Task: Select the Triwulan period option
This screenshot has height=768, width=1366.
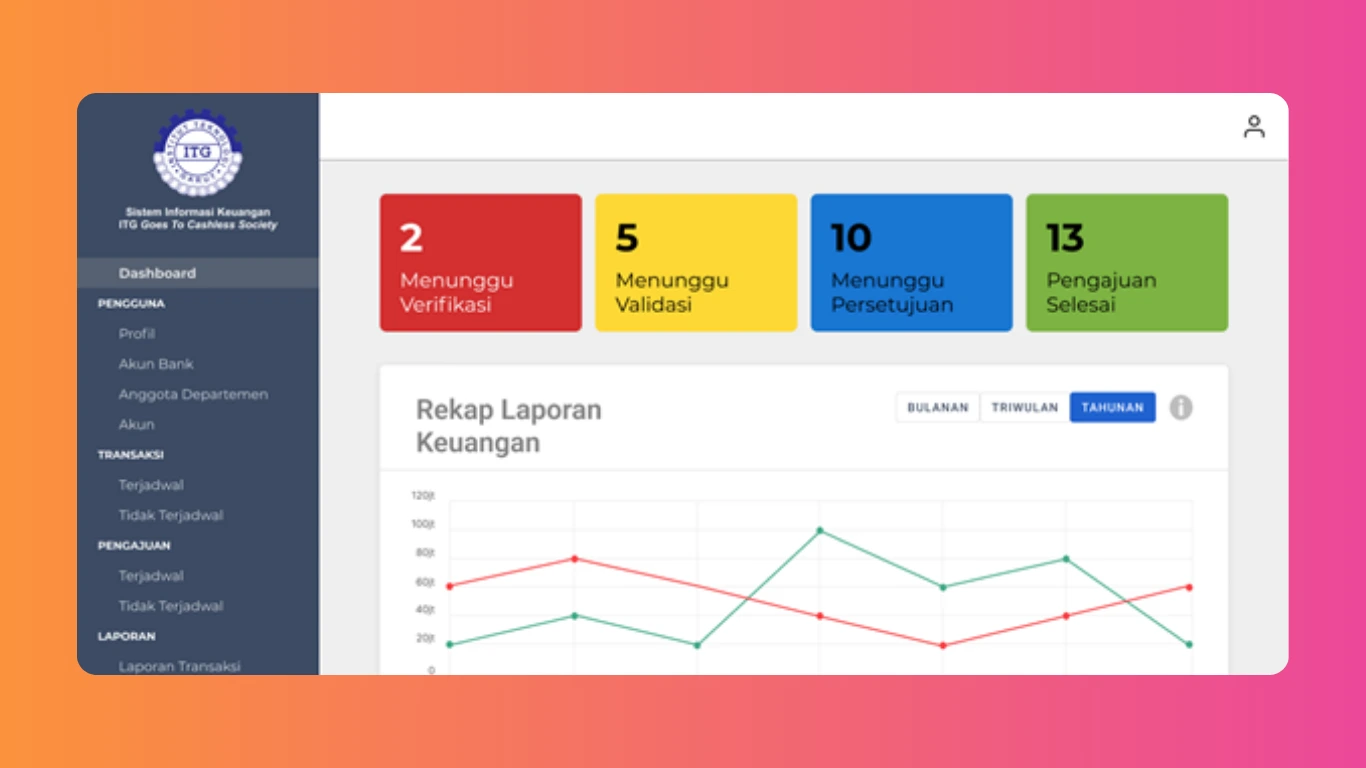Action: coord(1024,408)
